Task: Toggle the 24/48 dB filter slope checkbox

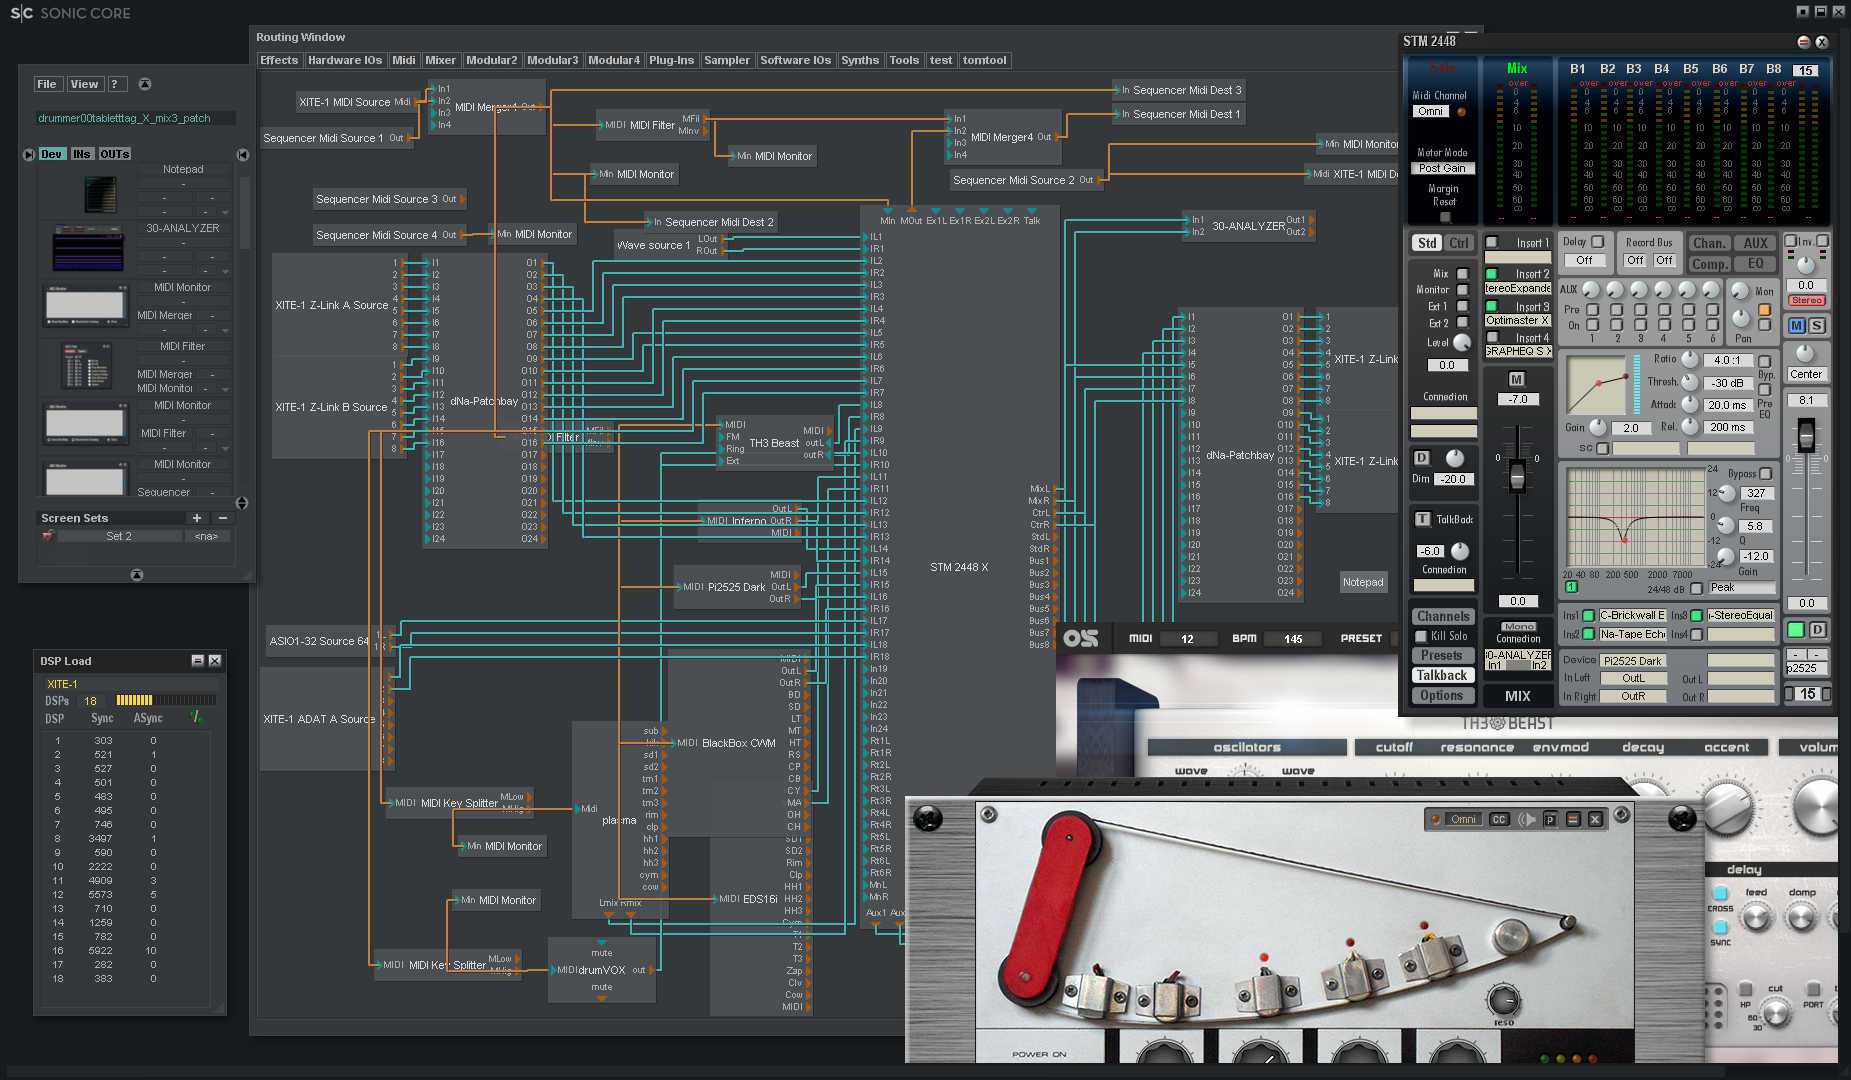Action: [x=1697, y=588]
